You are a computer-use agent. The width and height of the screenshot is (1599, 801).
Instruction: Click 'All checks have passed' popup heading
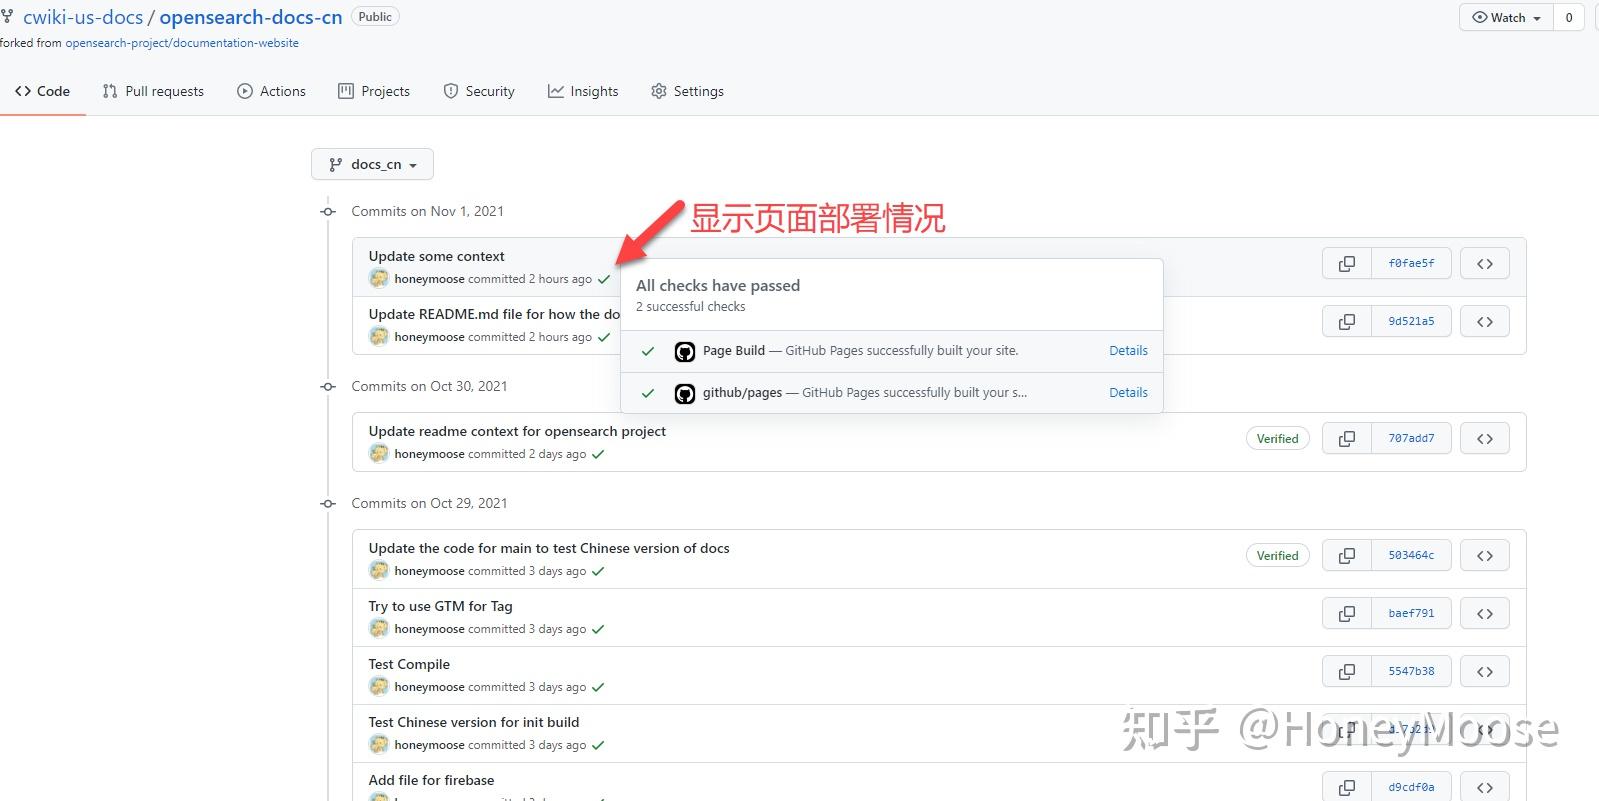pyautogui.click(x=718, y=286)
